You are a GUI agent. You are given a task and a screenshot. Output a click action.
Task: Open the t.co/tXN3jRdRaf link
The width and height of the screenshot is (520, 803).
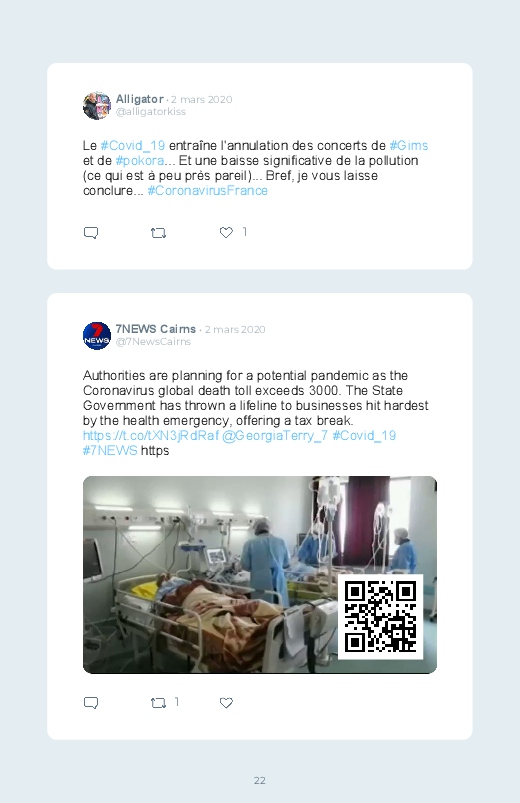point(151,436)
